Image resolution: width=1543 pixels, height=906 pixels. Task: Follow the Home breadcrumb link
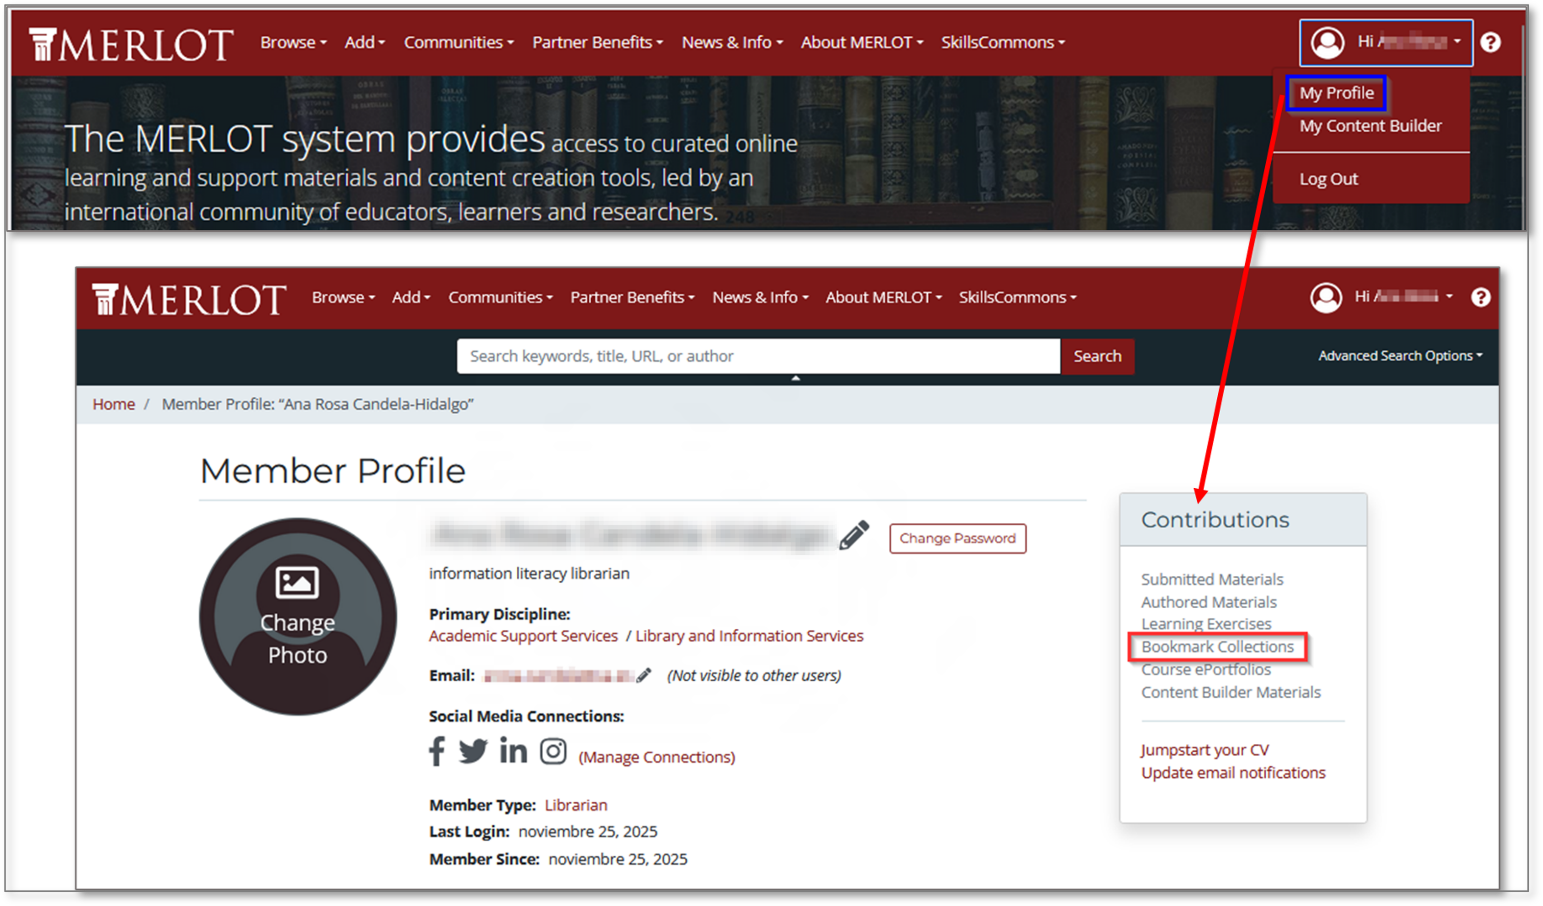[114, 404]
